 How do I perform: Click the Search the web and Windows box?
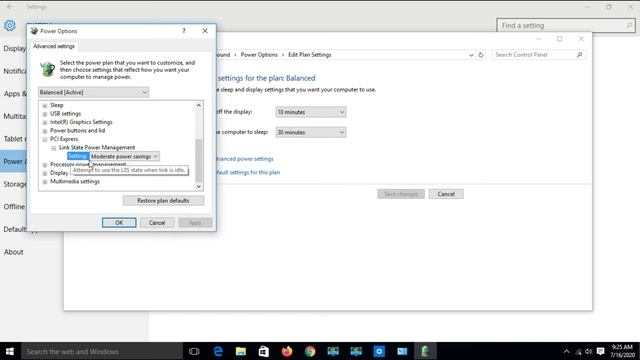102,351
